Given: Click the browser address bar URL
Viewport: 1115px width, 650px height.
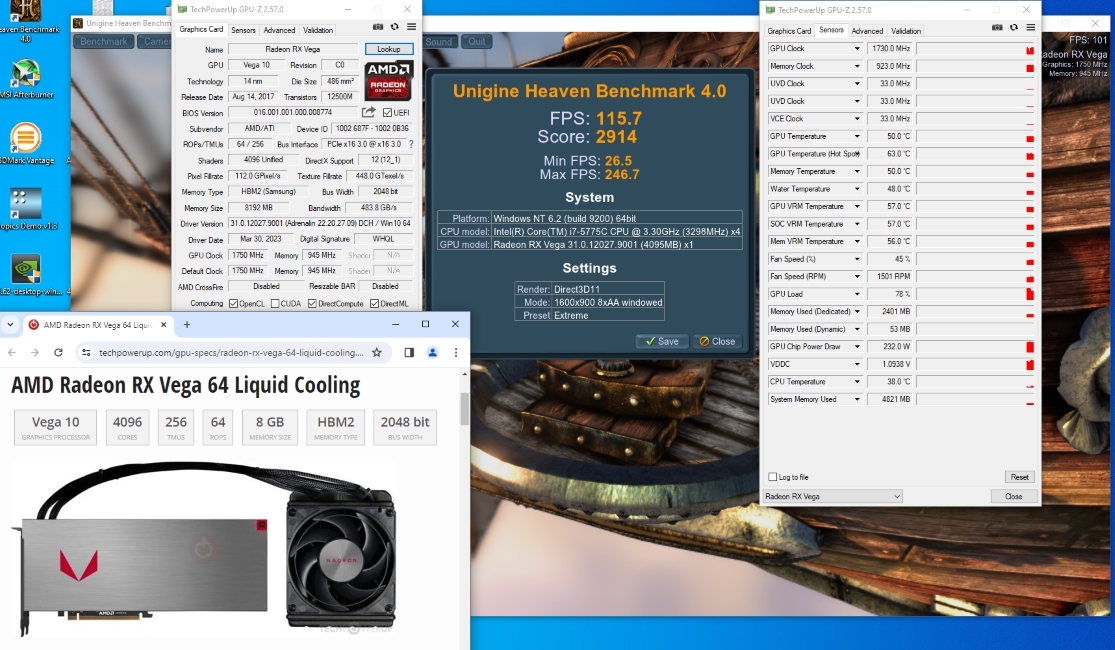Looking at the screenshot, I should pyautogui.click(x=231, y=353).
